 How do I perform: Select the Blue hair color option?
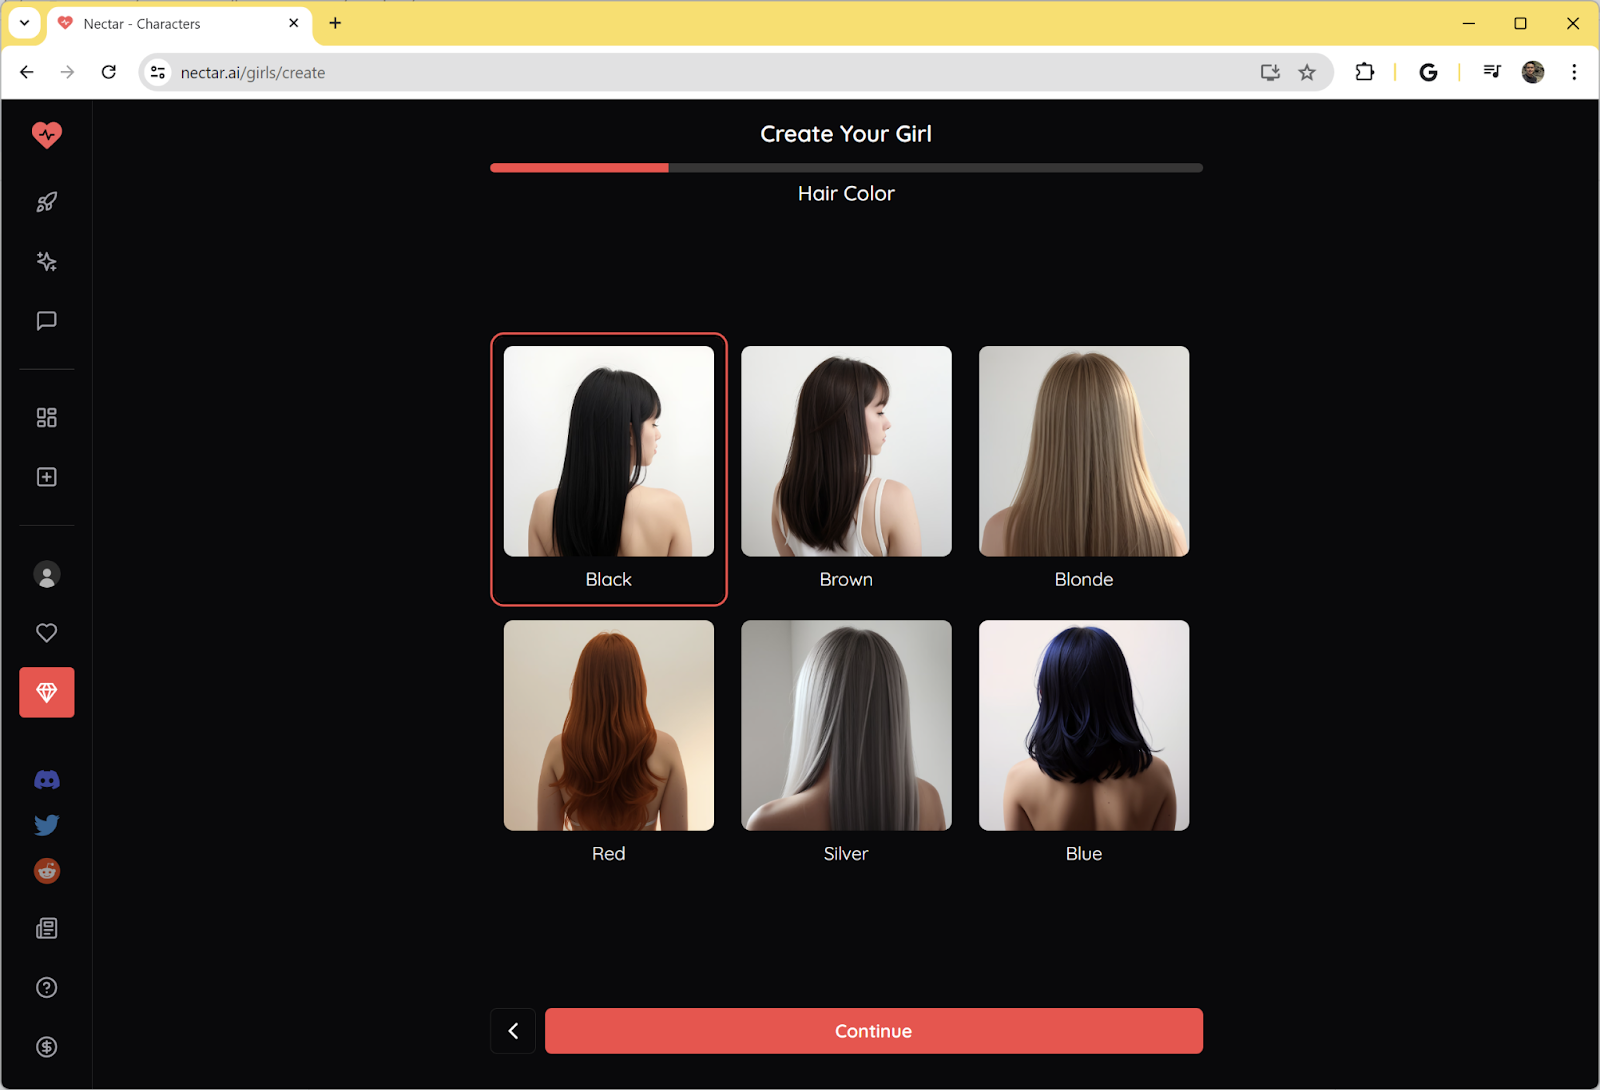tap(1084, 743)
